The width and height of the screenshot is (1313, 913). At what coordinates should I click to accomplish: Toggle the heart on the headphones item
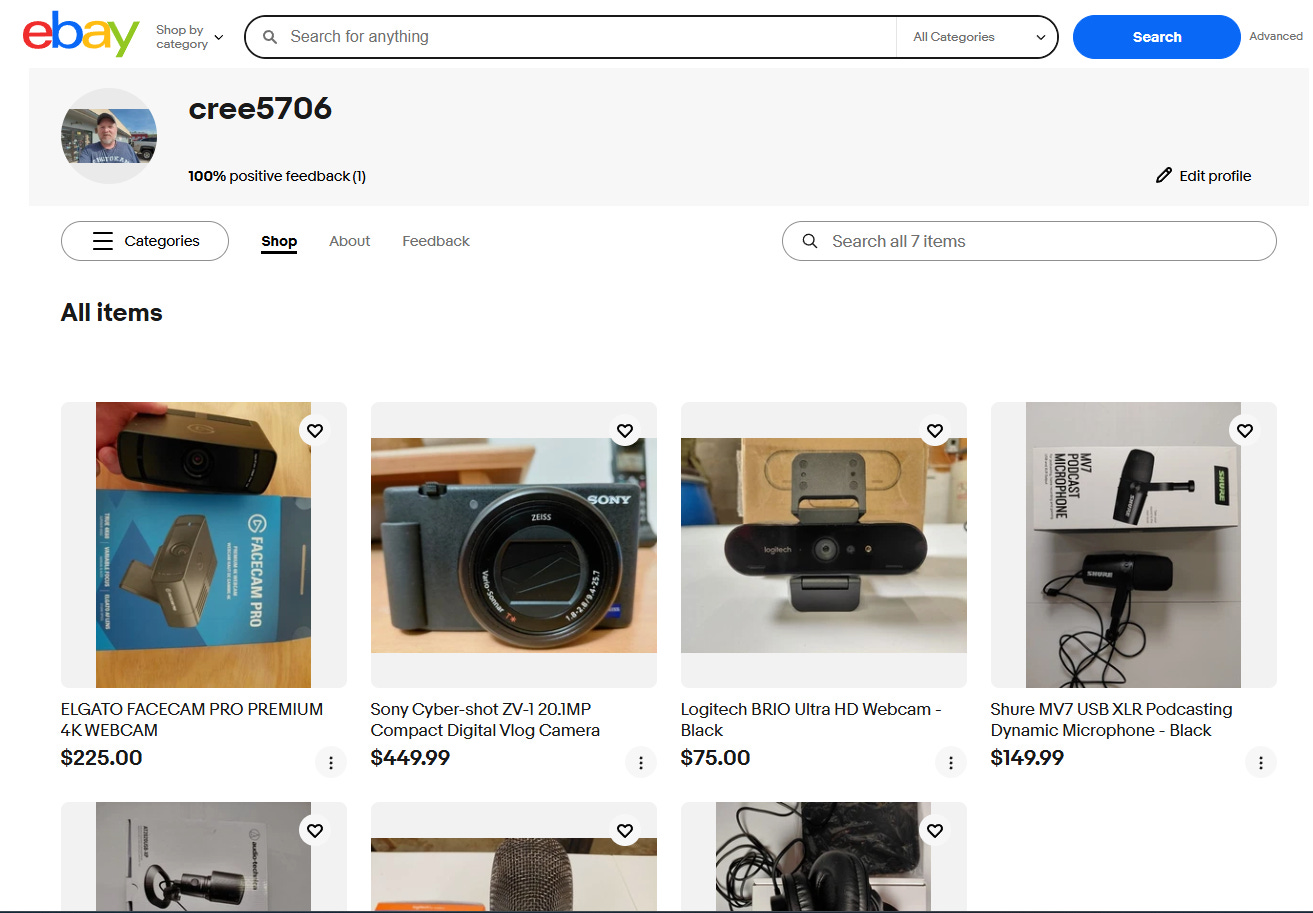coord(935,831)
